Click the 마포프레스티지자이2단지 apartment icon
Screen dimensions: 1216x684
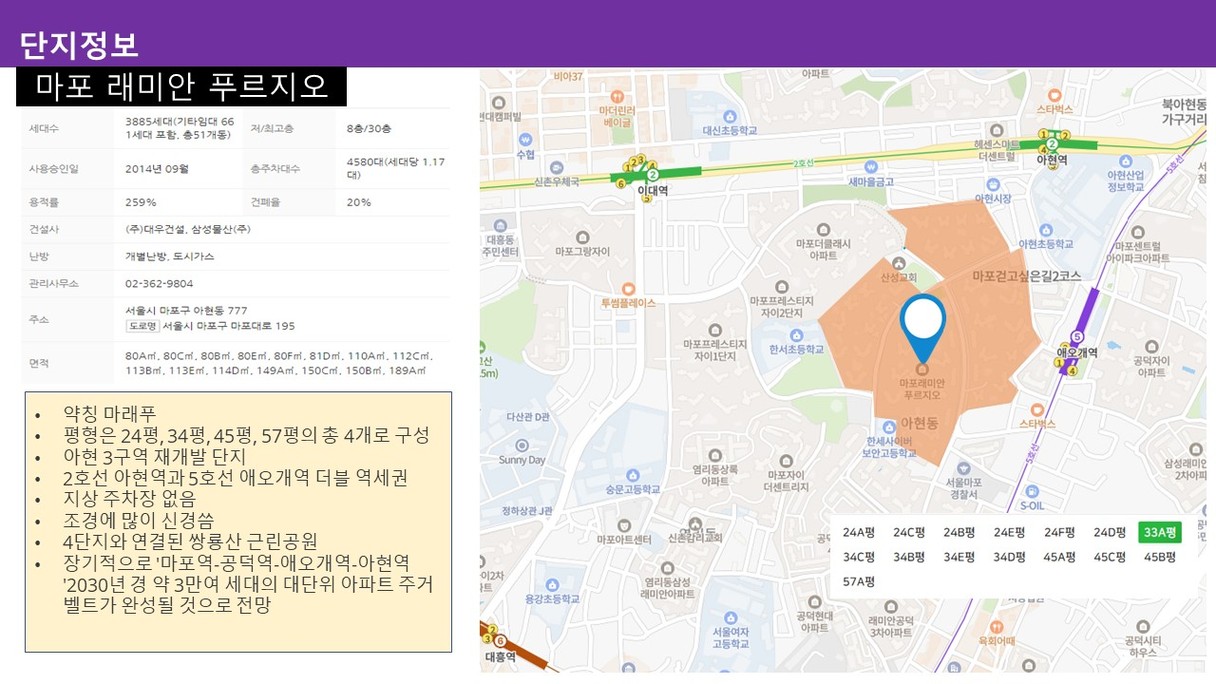click(x=783, y=286)
